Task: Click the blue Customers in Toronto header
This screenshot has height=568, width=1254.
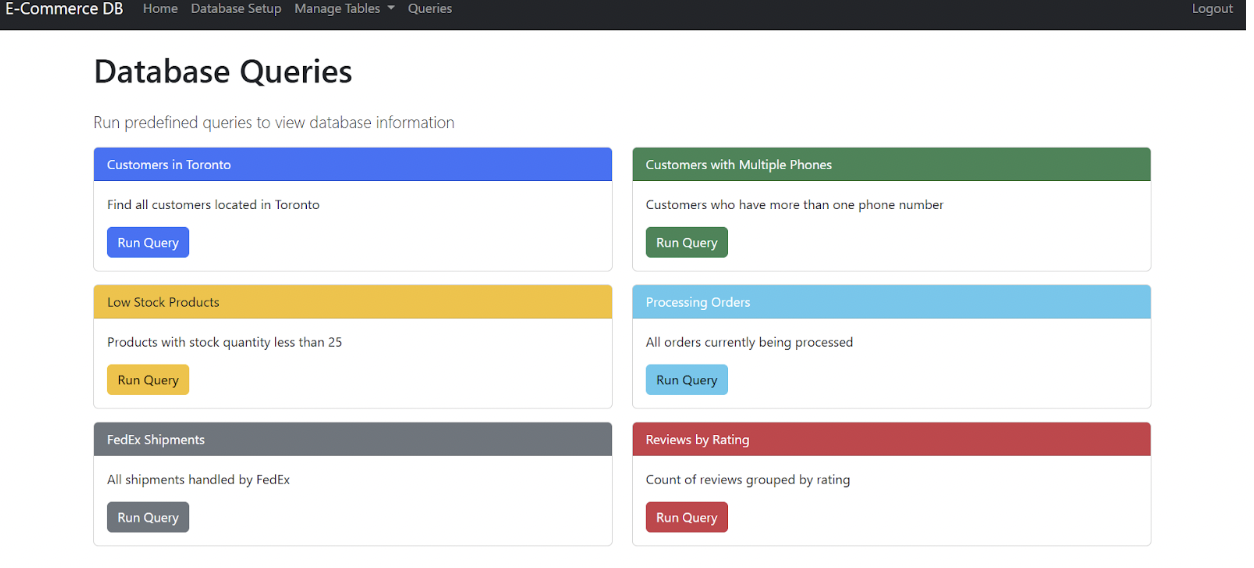Action: 352,165
